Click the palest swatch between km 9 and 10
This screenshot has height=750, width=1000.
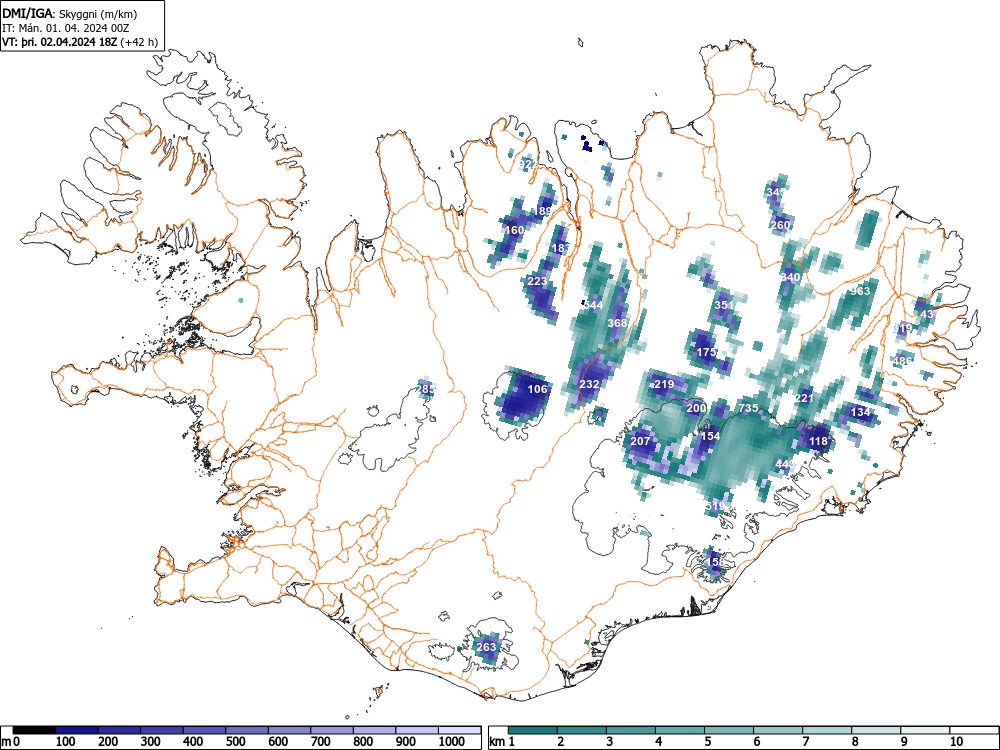(926, 730)
